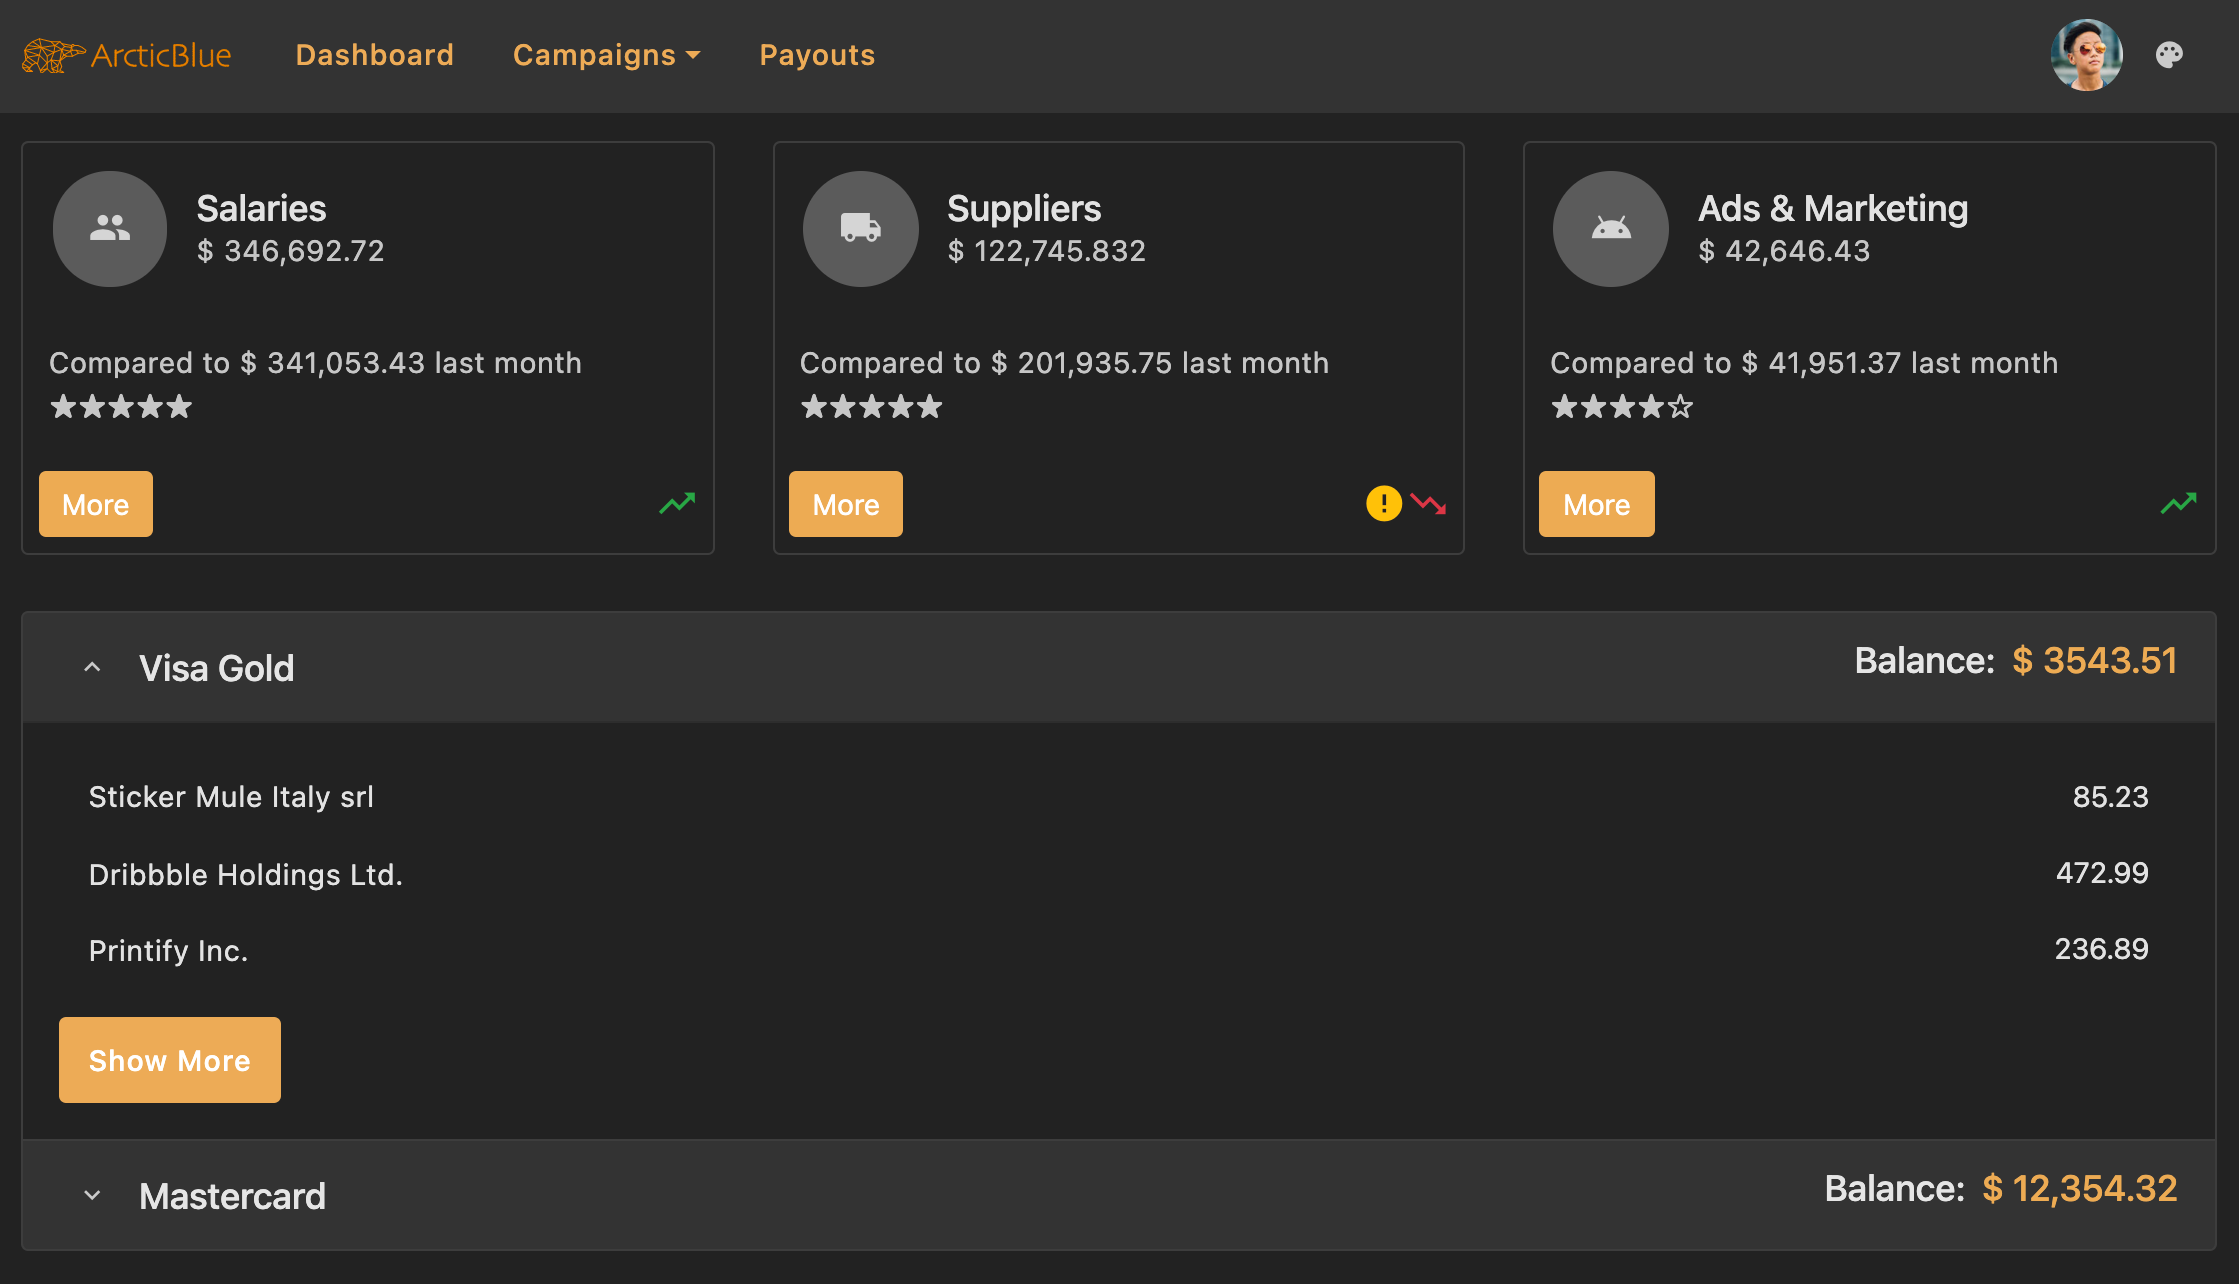This screenshot has width=2239, height=1284.
Task: Collapse the Visa Gold section
Action: coord(92,667)
